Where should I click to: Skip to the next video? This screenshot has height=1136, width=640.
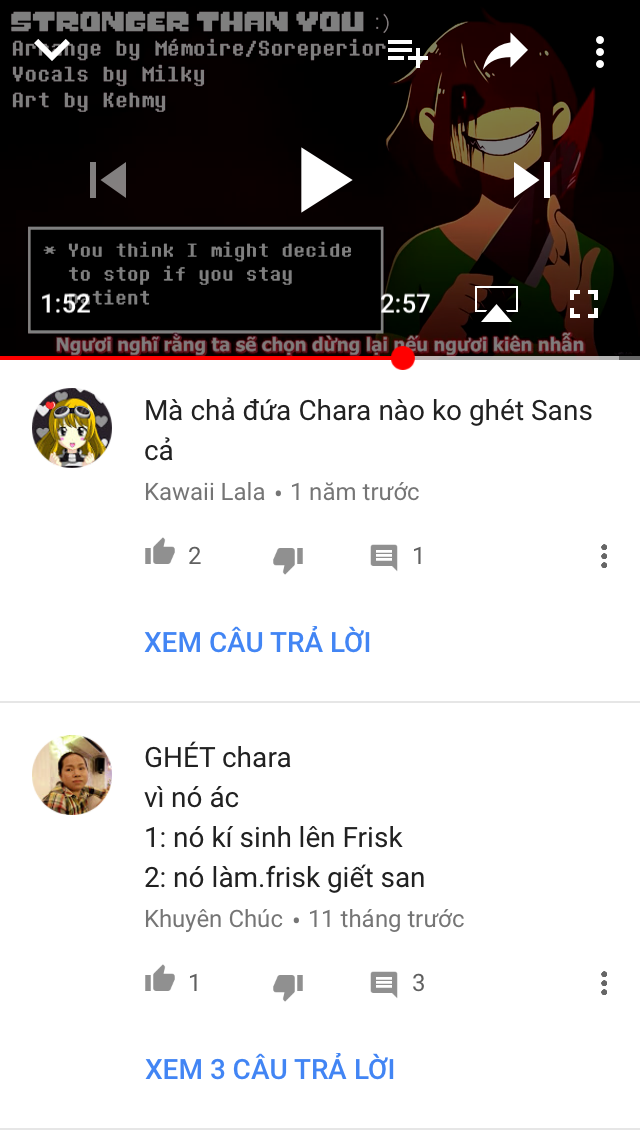[x=533, y=180]
